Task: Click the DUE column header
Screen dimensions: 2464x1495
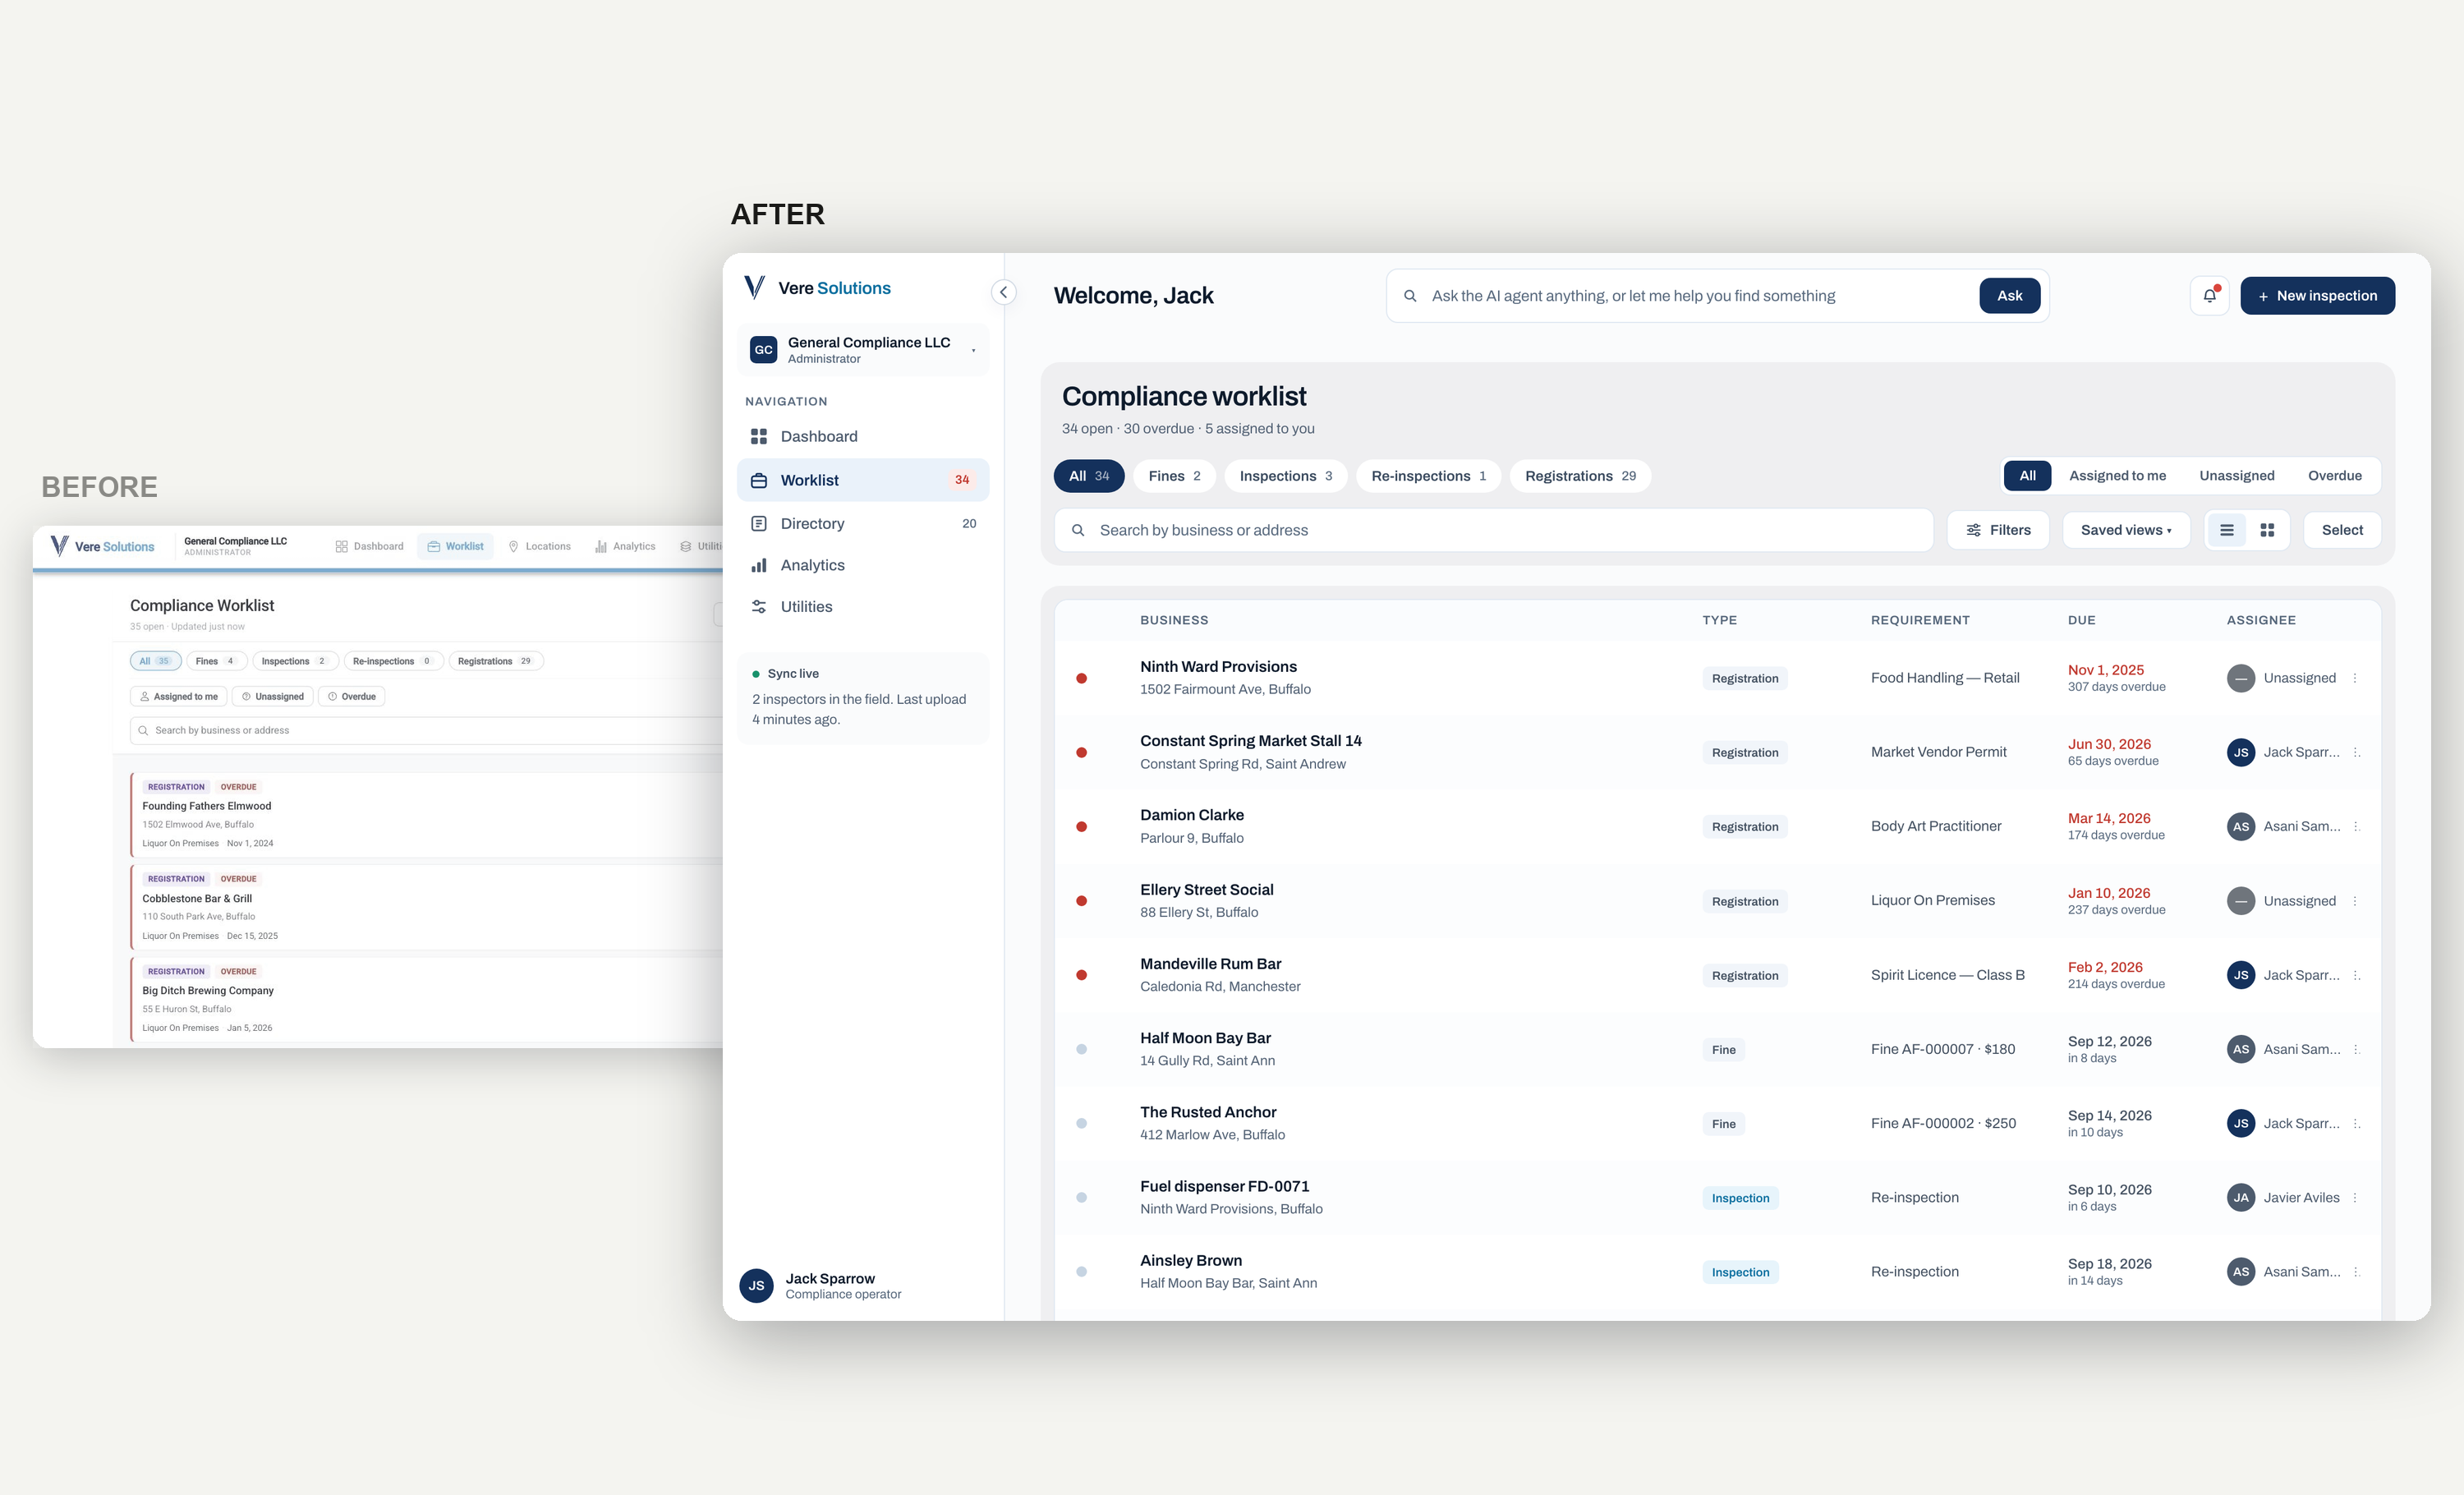Action: coord(2081,620)
